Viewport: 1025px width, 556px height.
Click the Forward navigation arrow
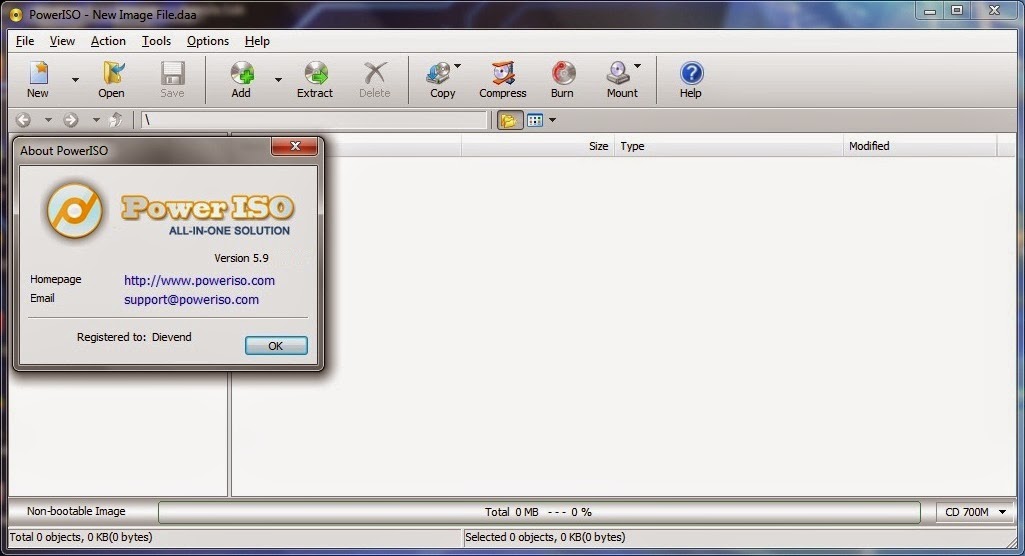tap(71, 120)
